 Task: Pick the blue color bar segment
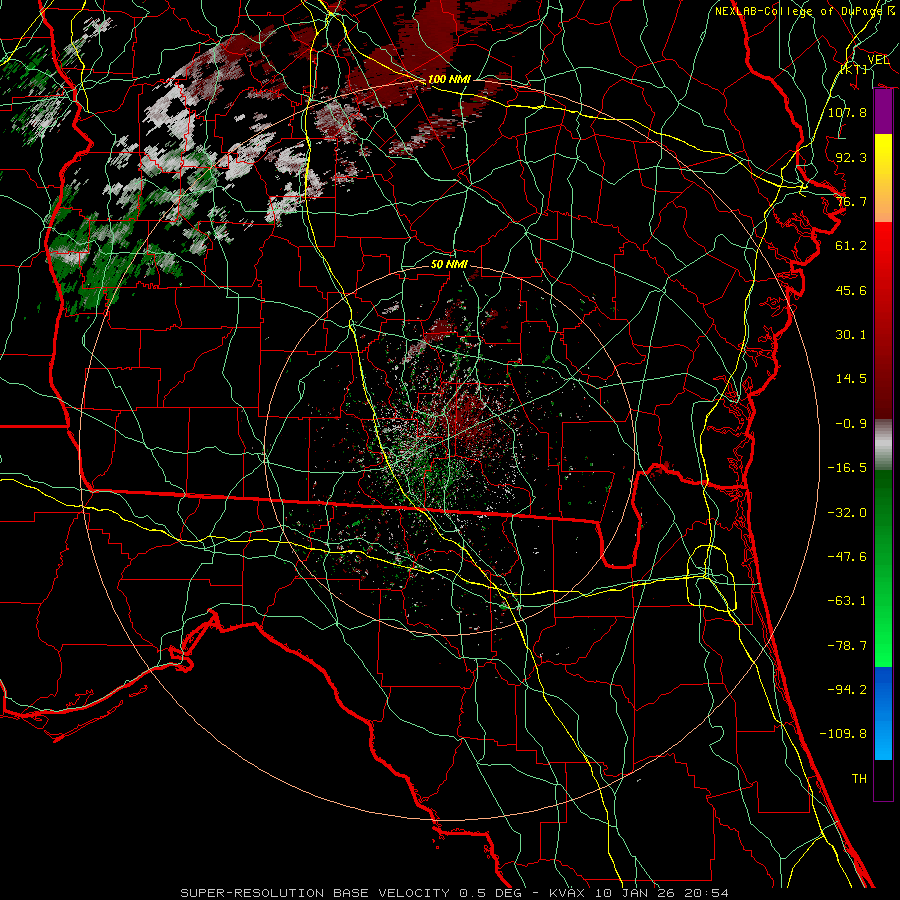click(x=883, y=713)
